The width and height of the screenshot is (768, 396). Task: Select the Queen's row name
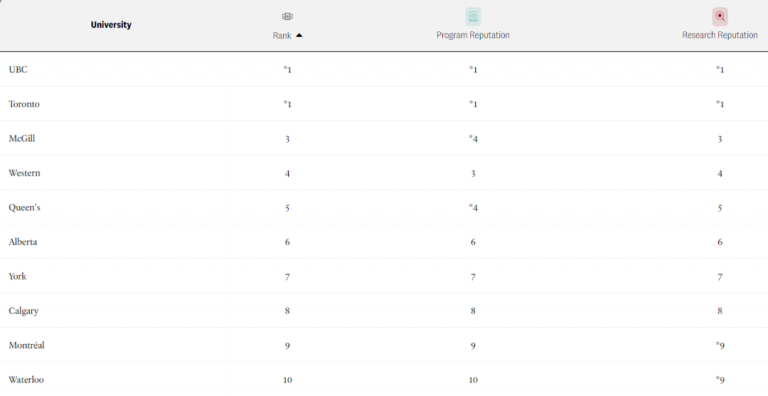point(24,207)
